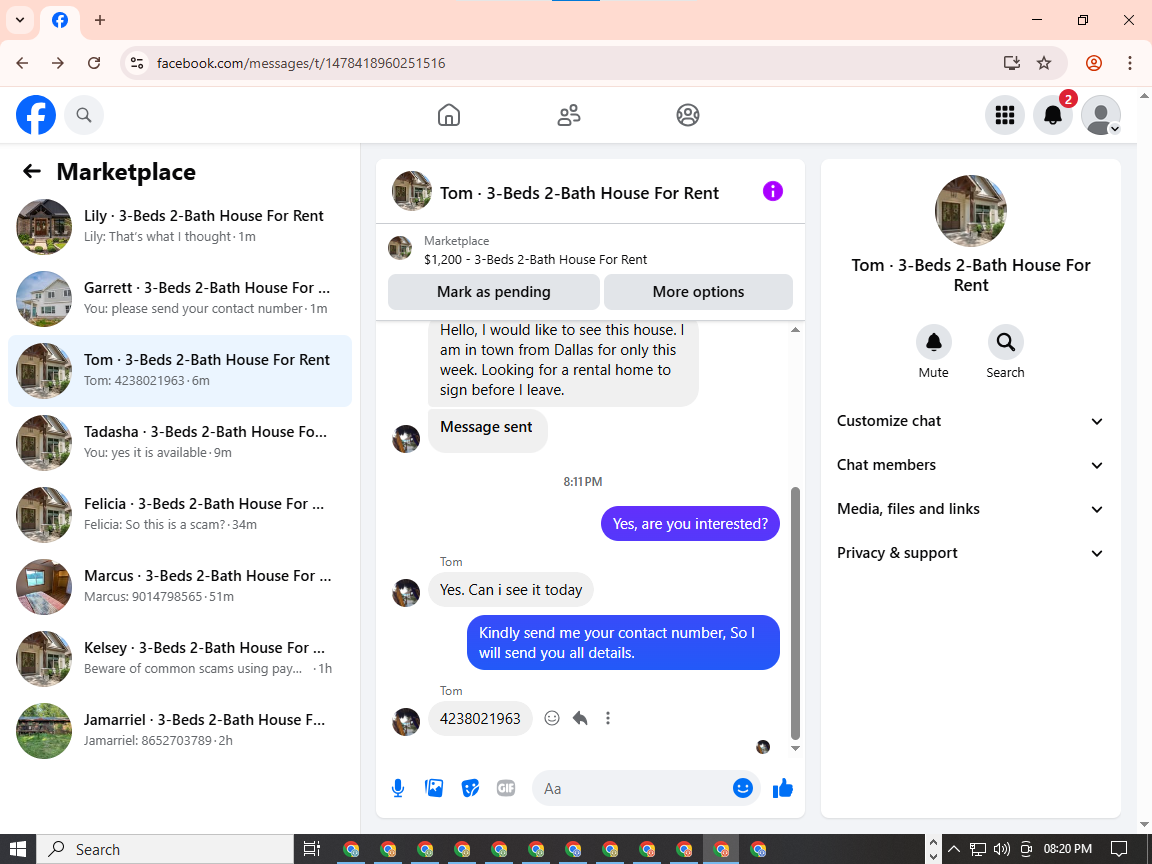Click Mark as pending button
The height and width of the screenshot is (864, 1152).
click(494, 292)
